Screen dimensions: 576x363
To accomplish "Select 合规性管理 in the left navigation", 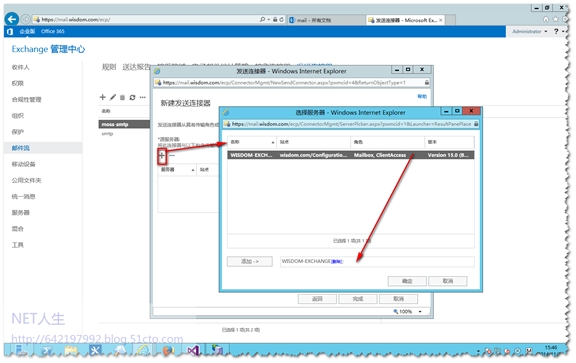I will [x=26, y=100].
